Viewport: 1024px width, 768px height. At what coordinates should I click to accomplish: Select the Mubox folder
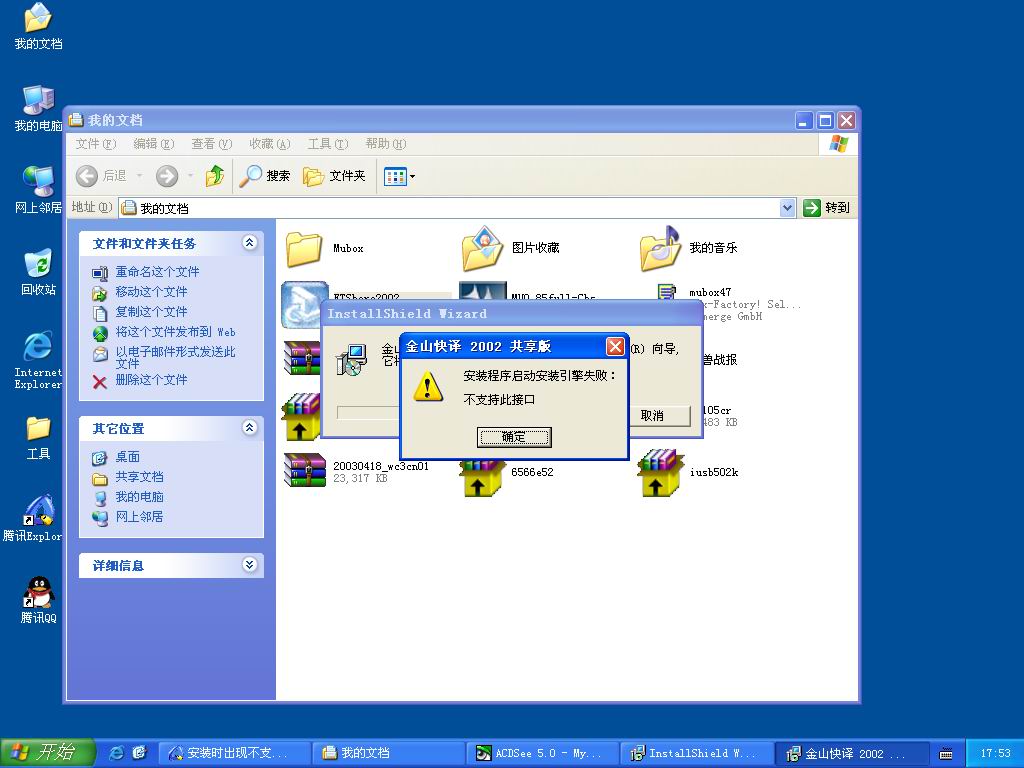tap(325, 248)
